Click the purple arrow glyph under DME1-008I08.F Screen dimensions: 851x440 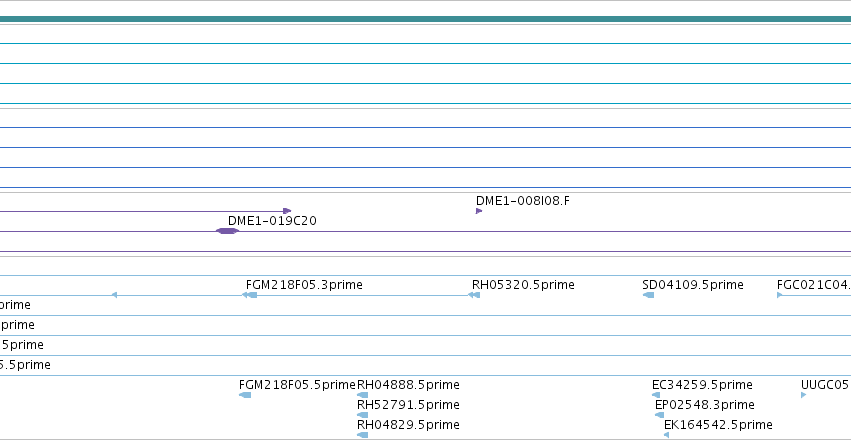coord(479,211)
